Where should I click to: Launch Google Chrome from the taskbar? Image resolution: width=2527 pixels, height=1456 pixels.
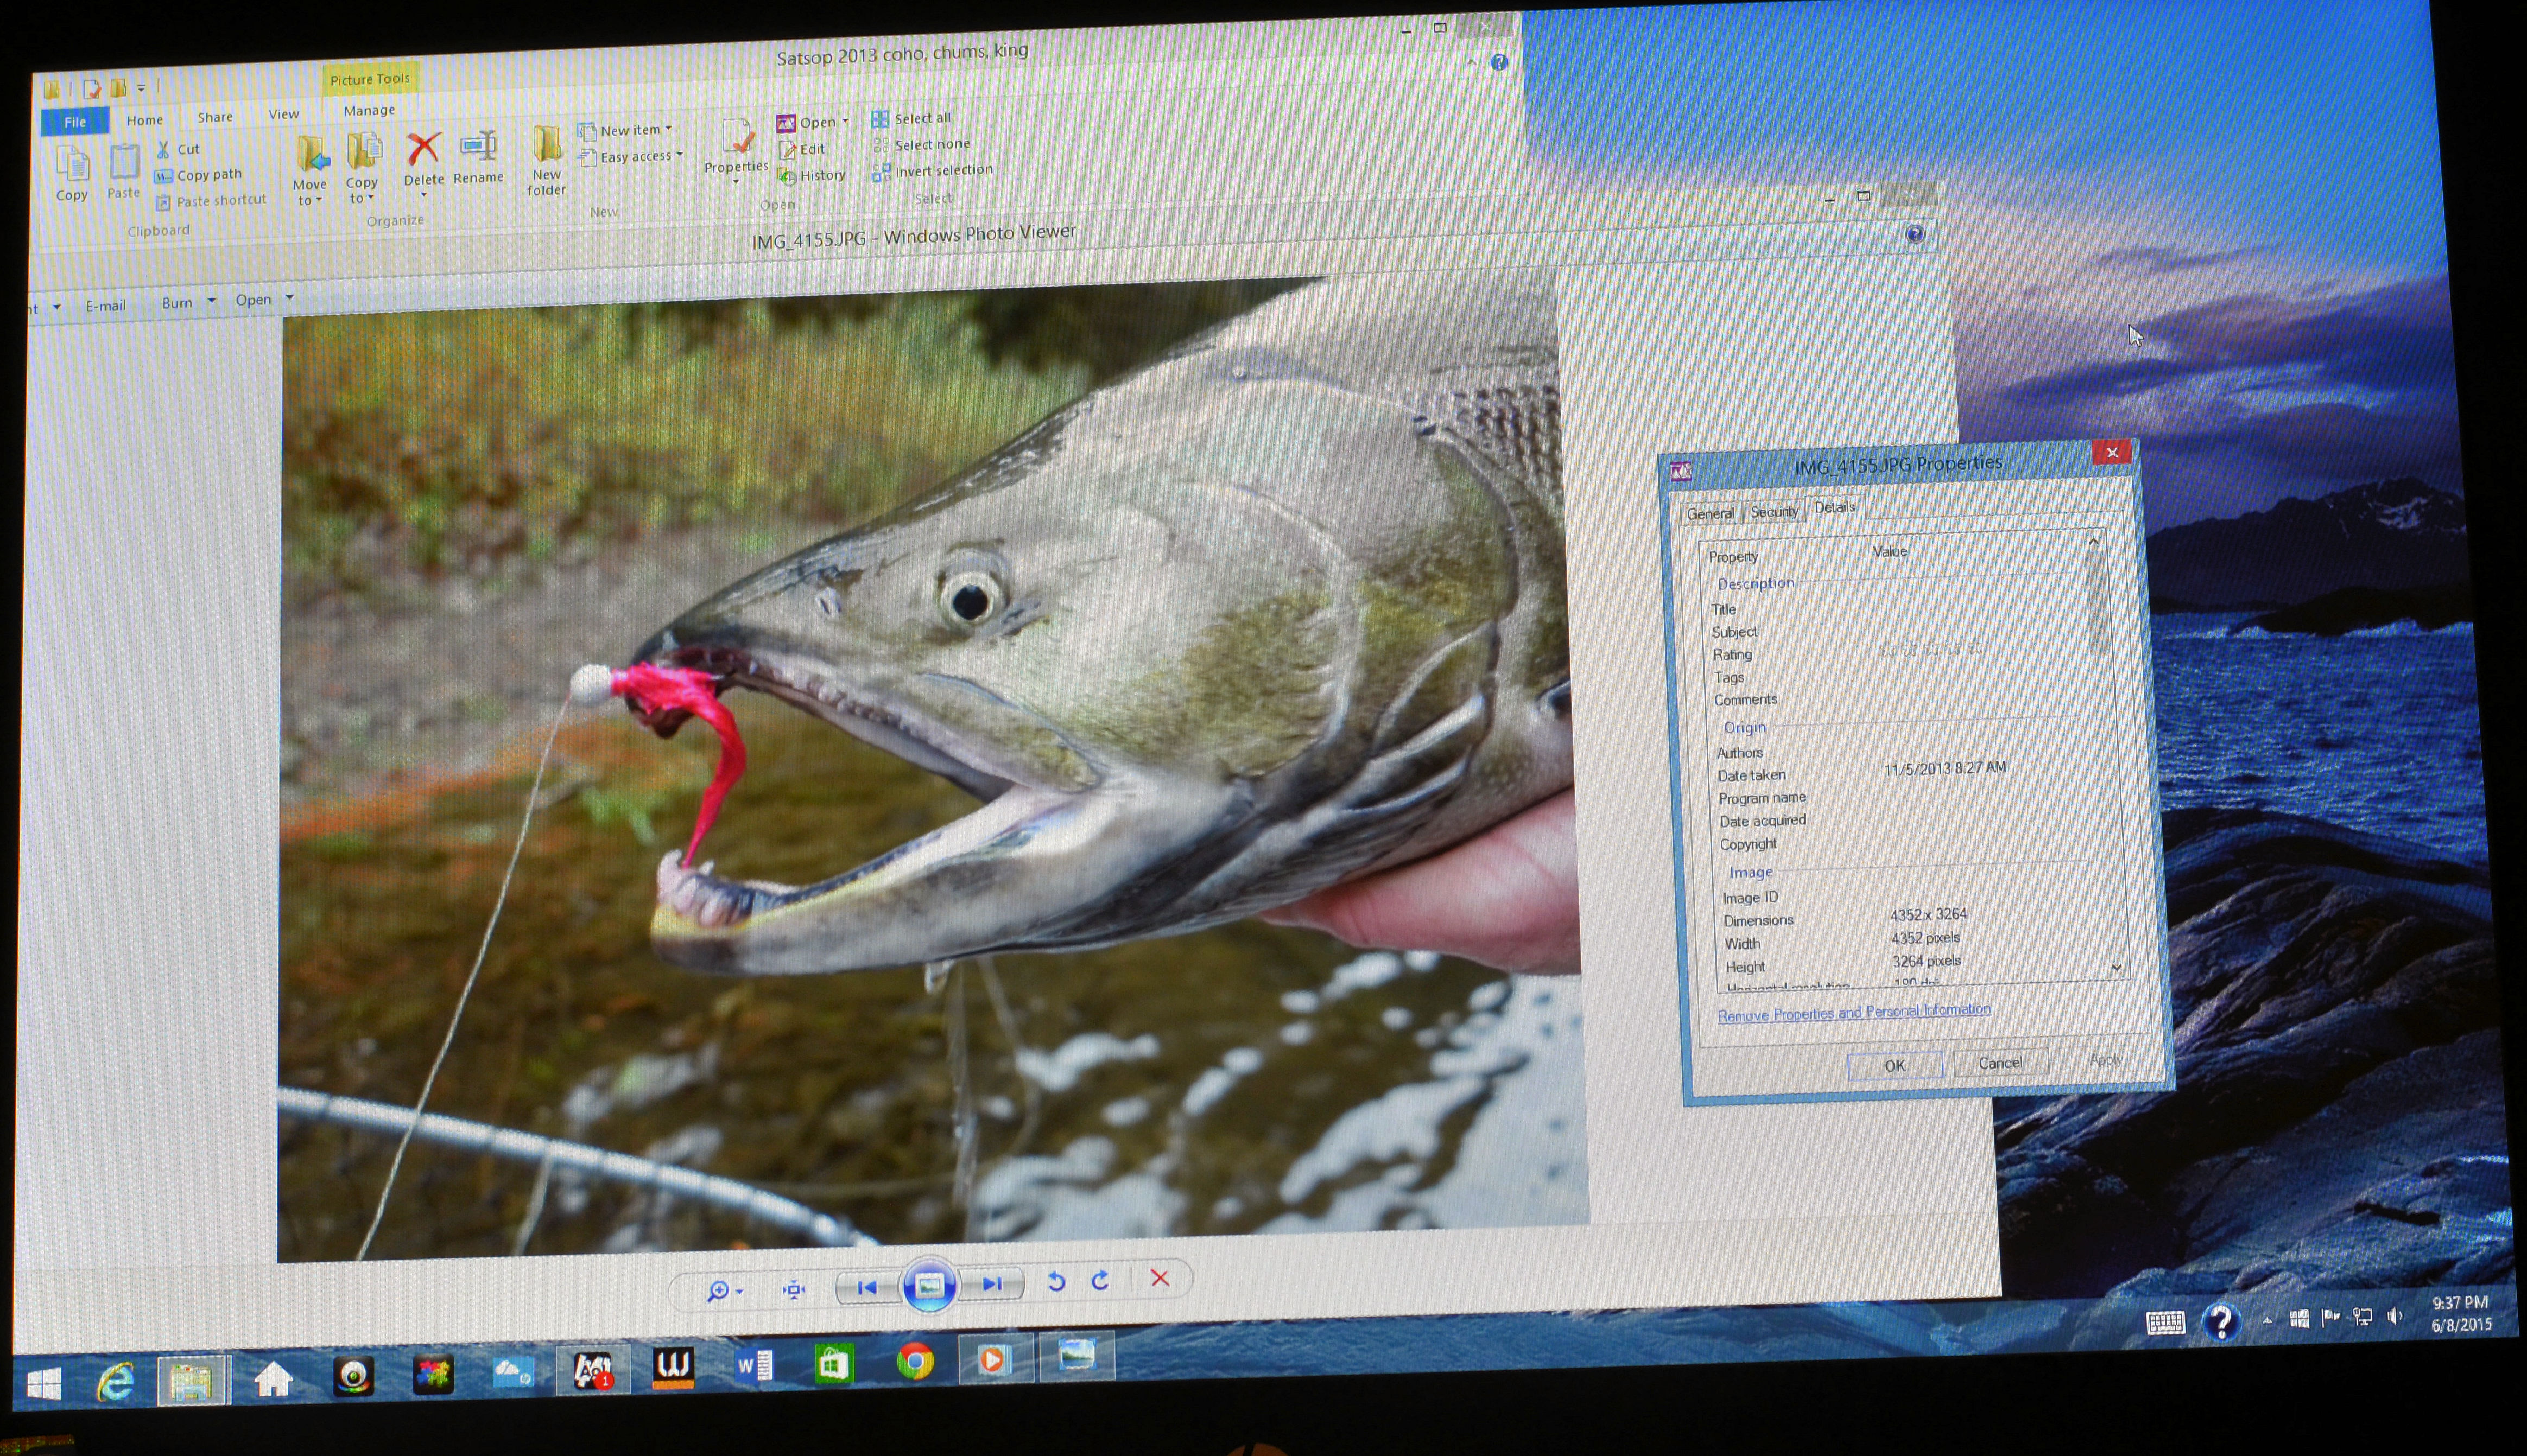(x=914, y=1361)
